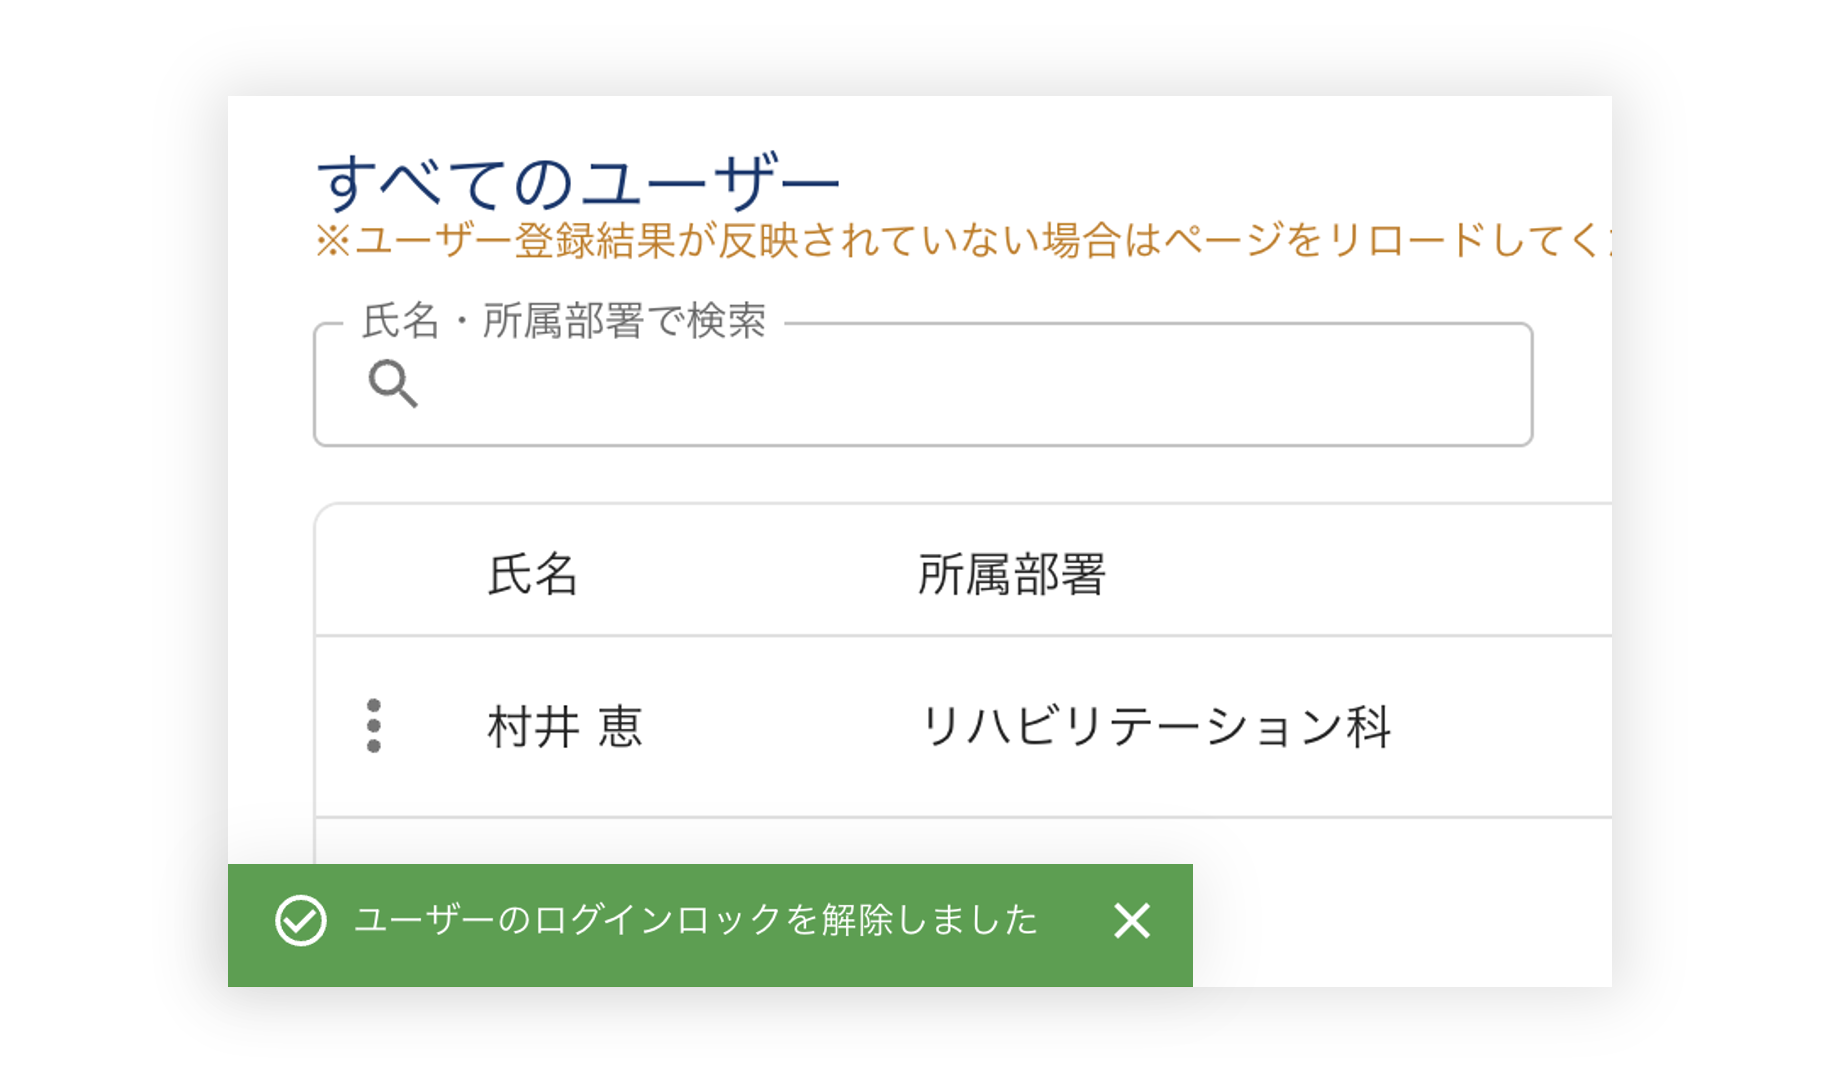Click the partially visible row below 村井 恵
Image resolution: width=1840 pixels, height=1080 pixels.
(960, 841)
